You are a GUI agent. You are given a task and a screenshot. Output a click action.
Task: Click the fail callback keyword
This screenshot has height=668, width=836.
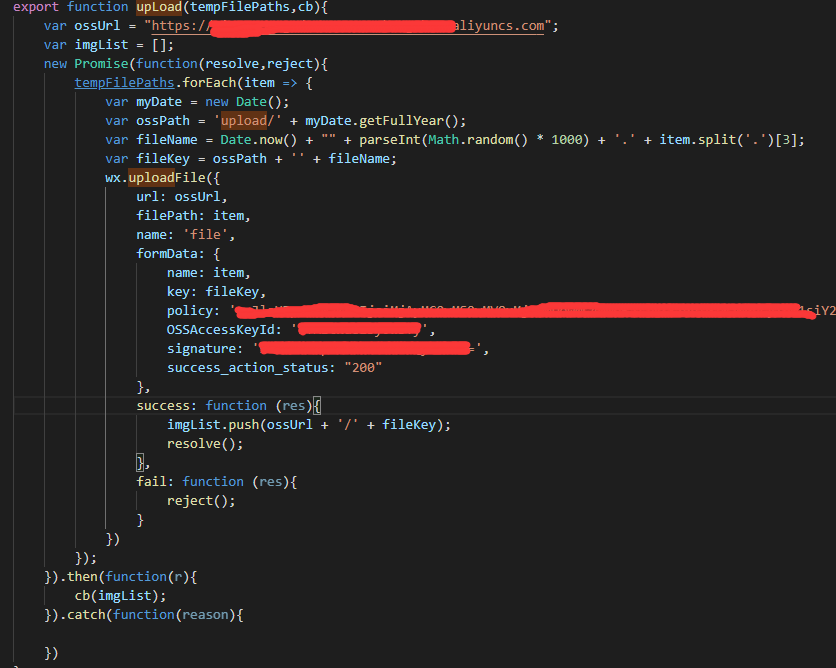pyautogui.click(x=151, y=482)
